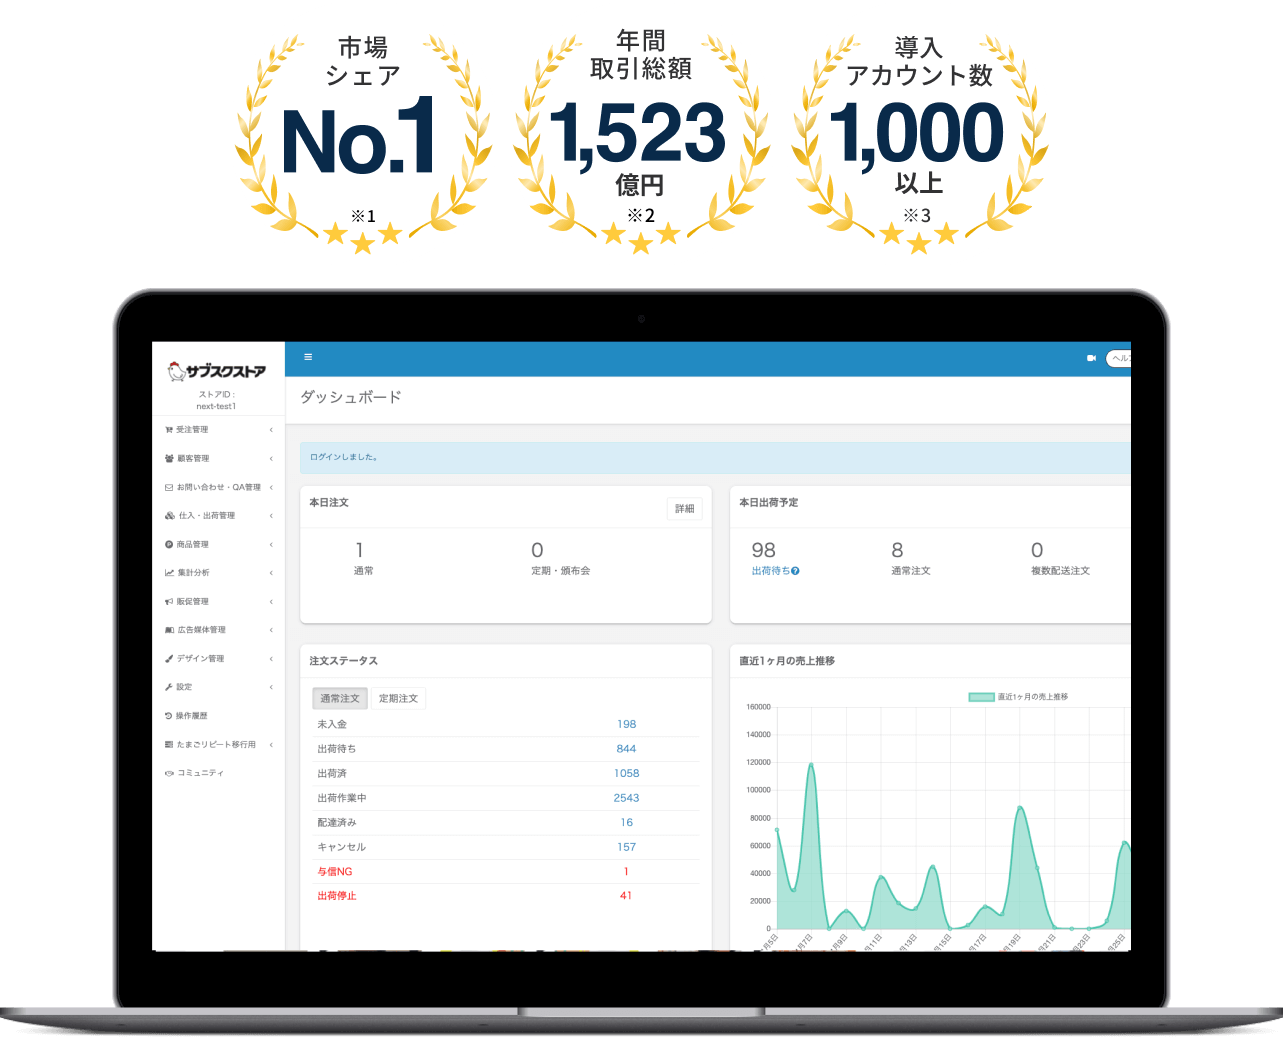Expand the お問い合わせ・QA管理 chevron
Screen dimensions: 1283x1038
271,487
